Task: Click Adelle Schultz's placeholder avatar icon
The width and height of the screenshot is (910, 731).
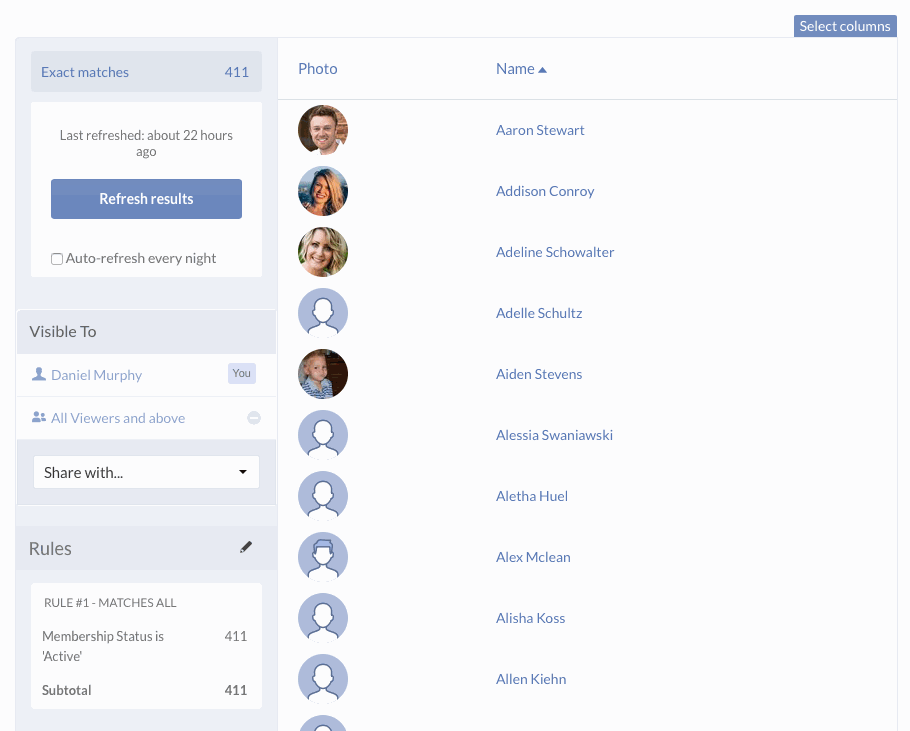Action: click(x=323, y=313)
